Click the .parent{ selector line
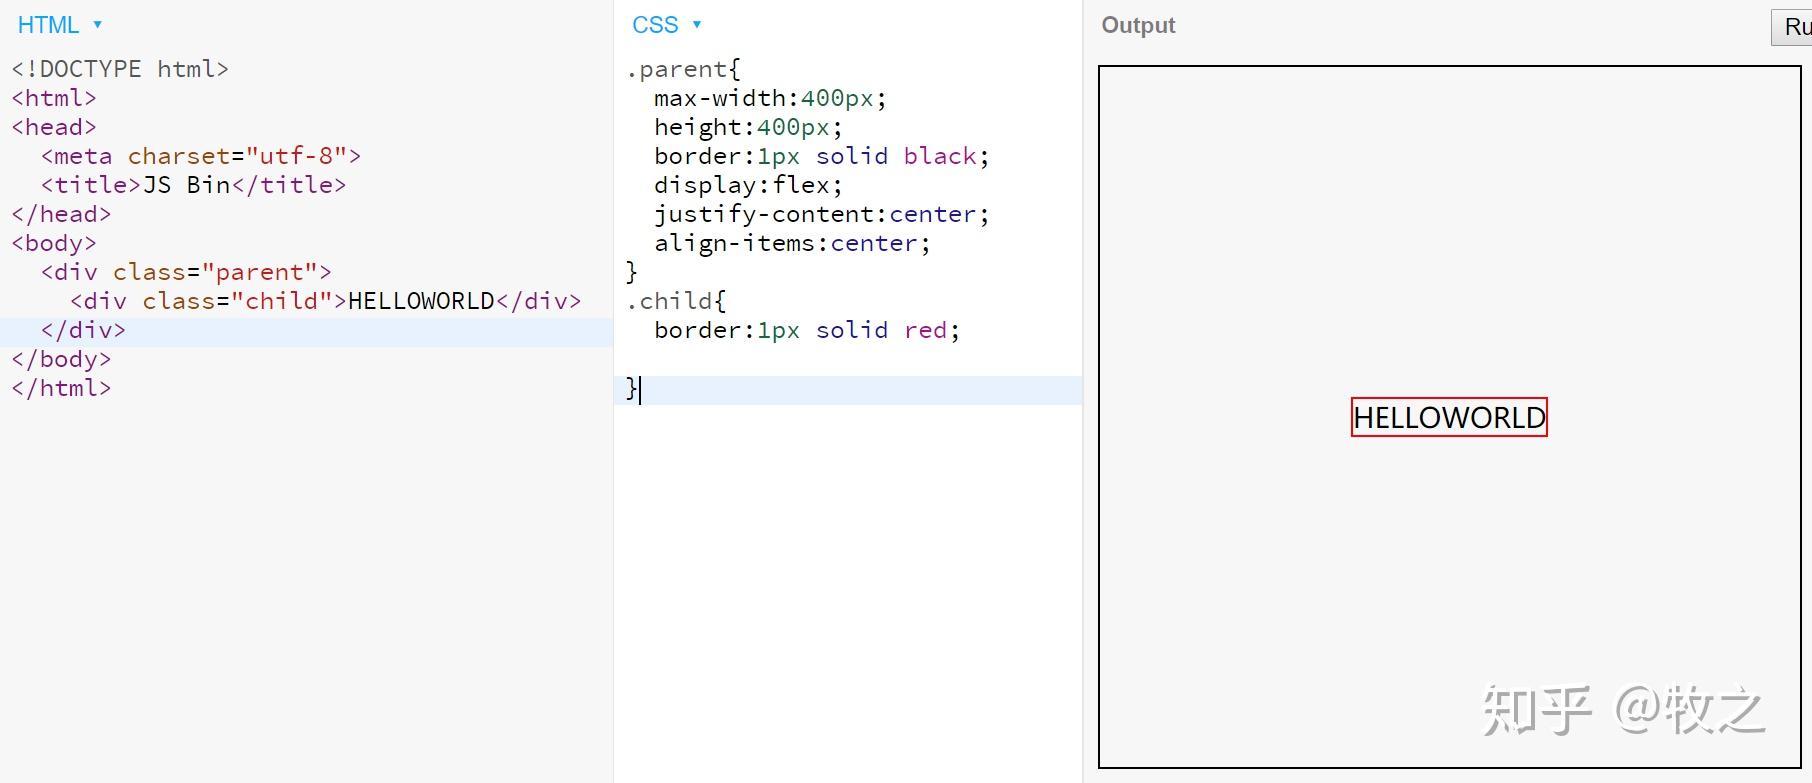Screen dimensions: 1812x783 point(683,69)
